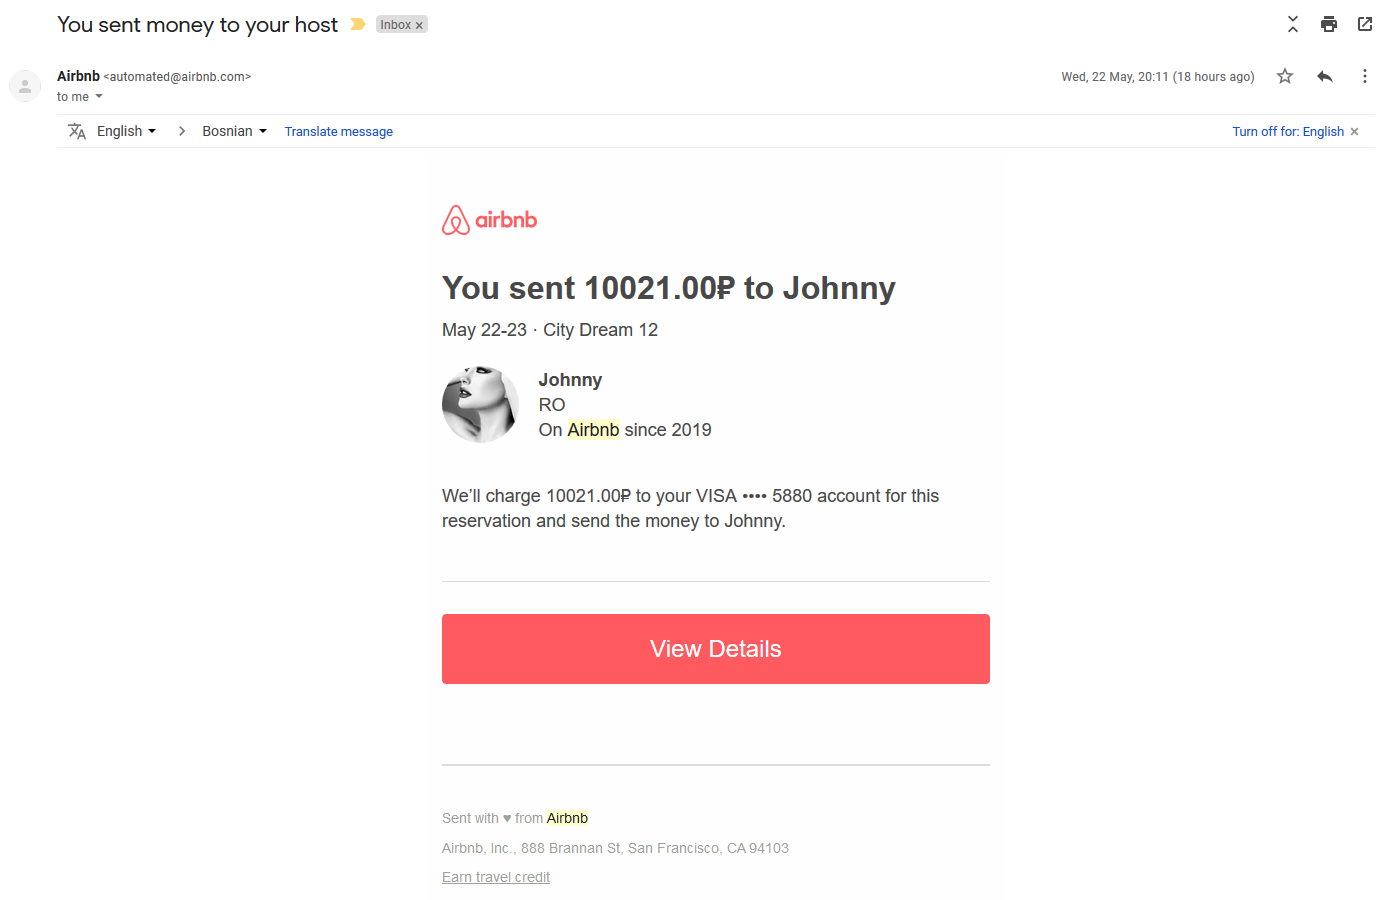The image size is (1388, 900).
Task: Remove the Inbox label with its X
Action: [419, 25]
